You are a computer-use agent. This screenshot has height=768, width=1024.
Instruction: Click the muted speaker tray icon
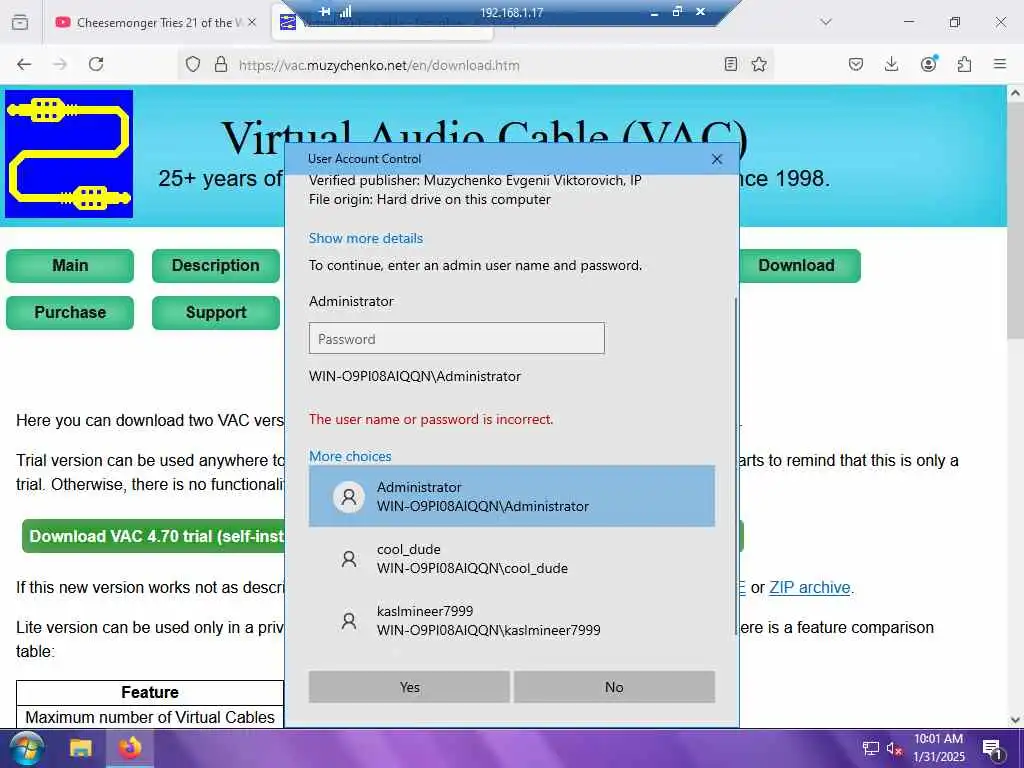point(895,749)
